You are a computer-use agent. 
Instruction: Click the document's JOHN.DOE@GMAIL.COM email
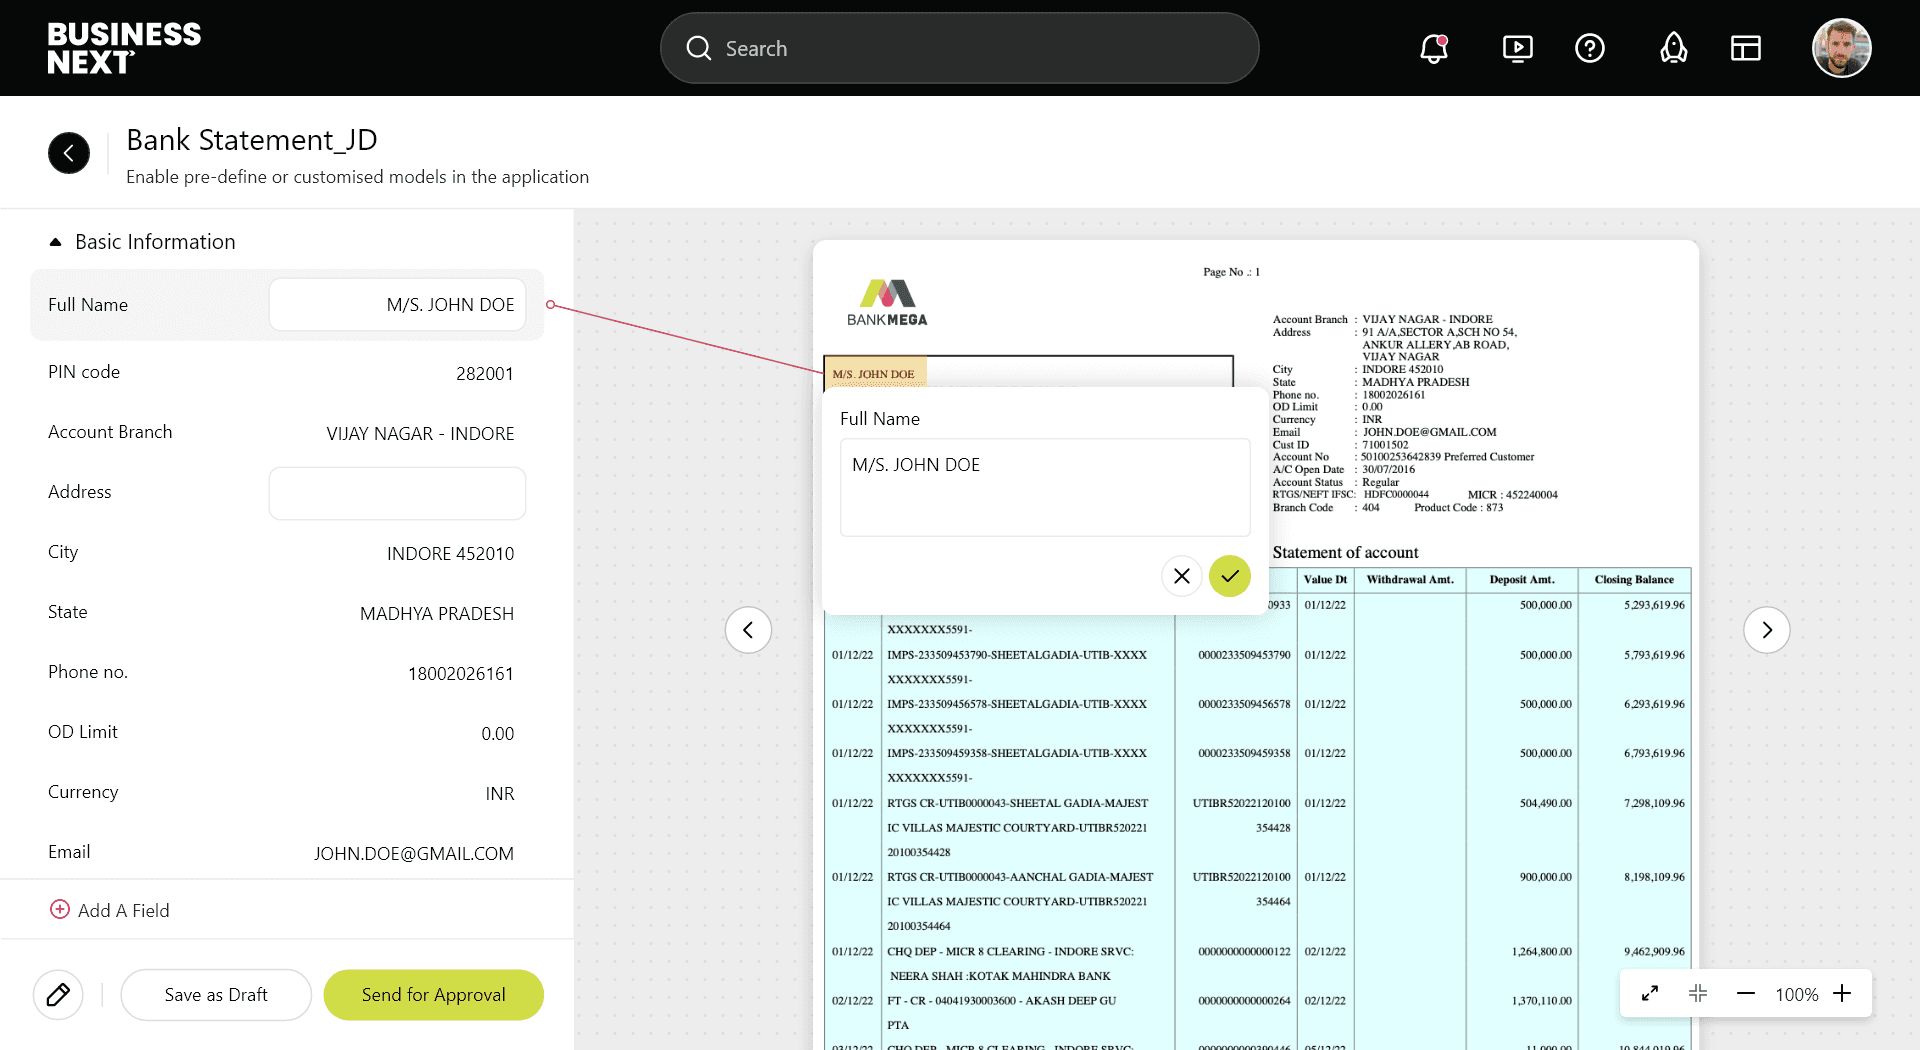point(1429,432)
